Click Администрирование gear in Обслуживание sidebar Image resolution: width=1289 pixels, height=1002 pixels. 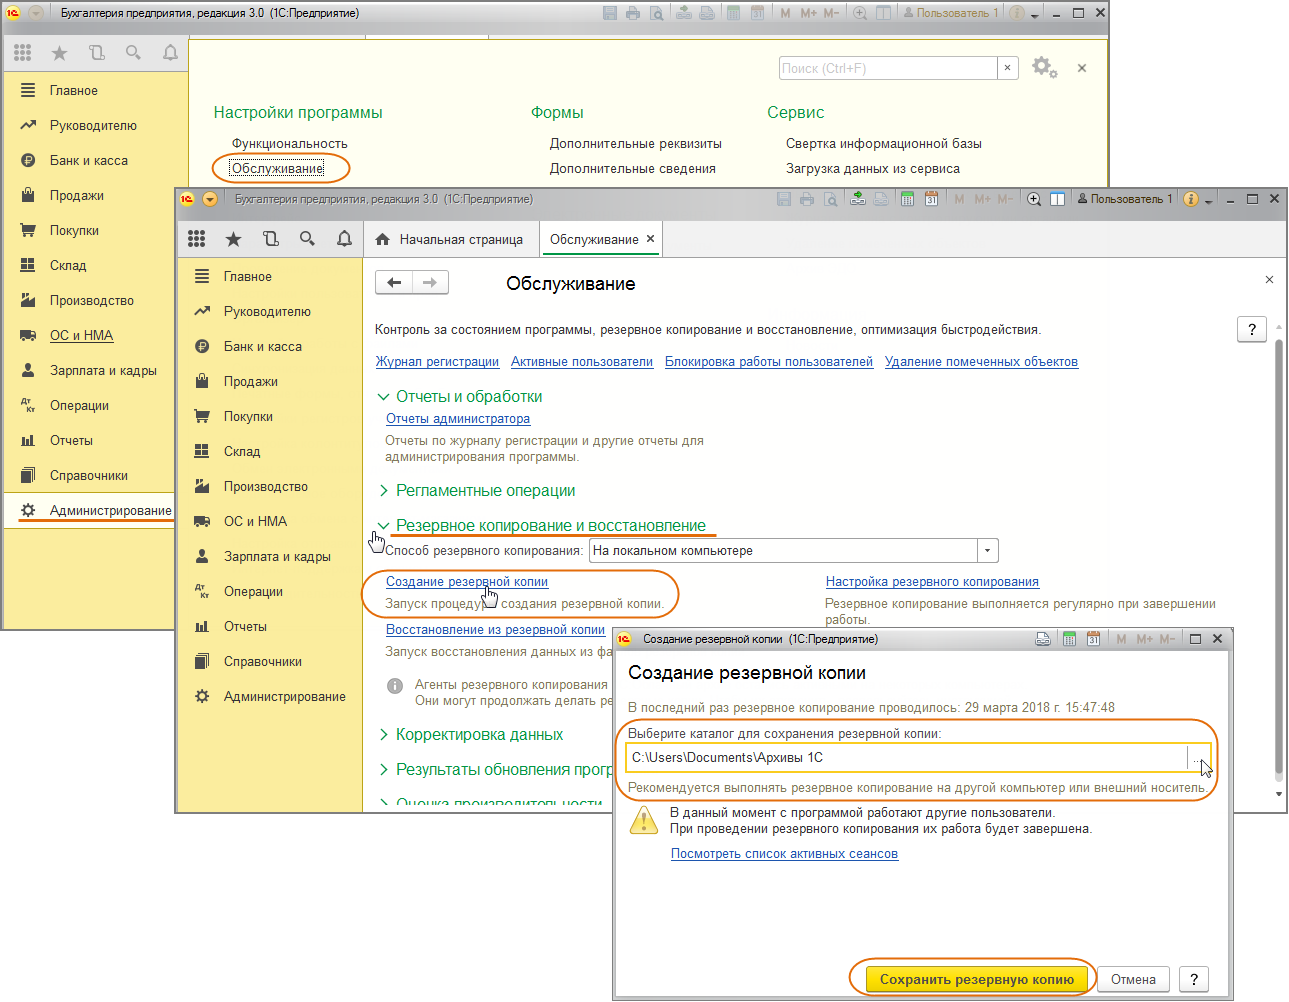coord(202,696)
